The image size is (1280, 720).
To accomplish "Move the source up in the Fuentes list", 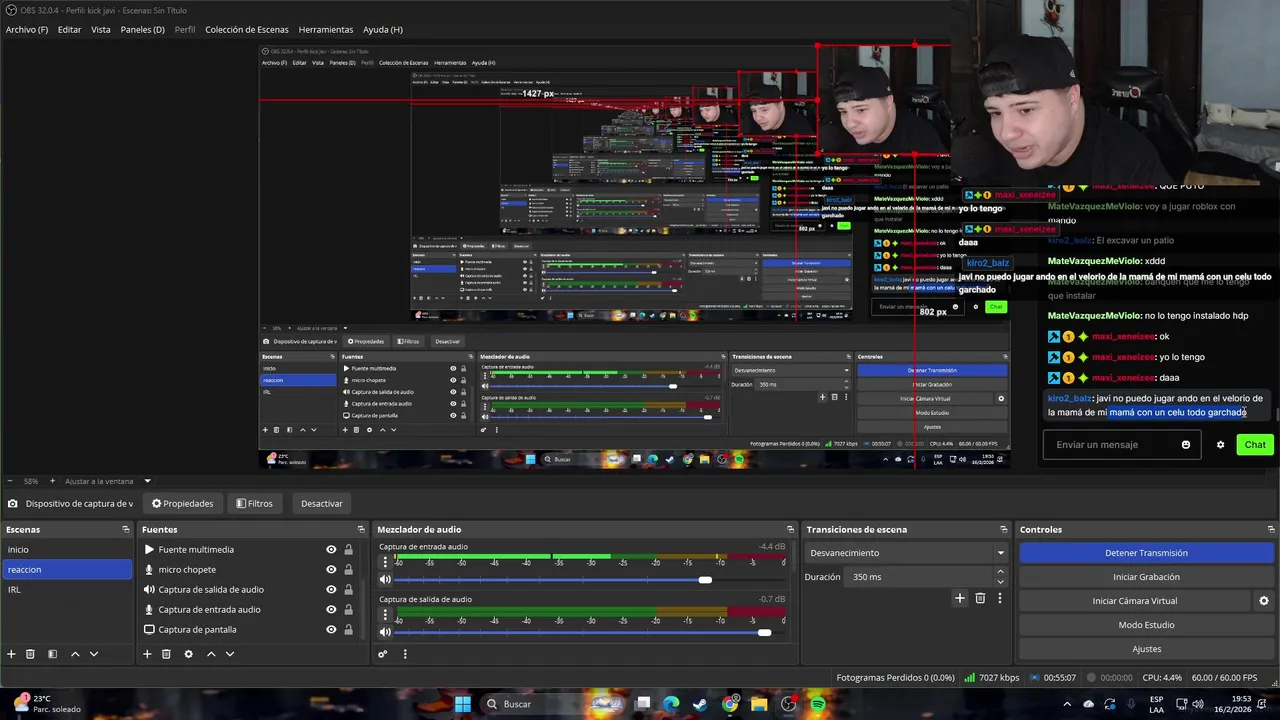I will click(x=211, y=654).
